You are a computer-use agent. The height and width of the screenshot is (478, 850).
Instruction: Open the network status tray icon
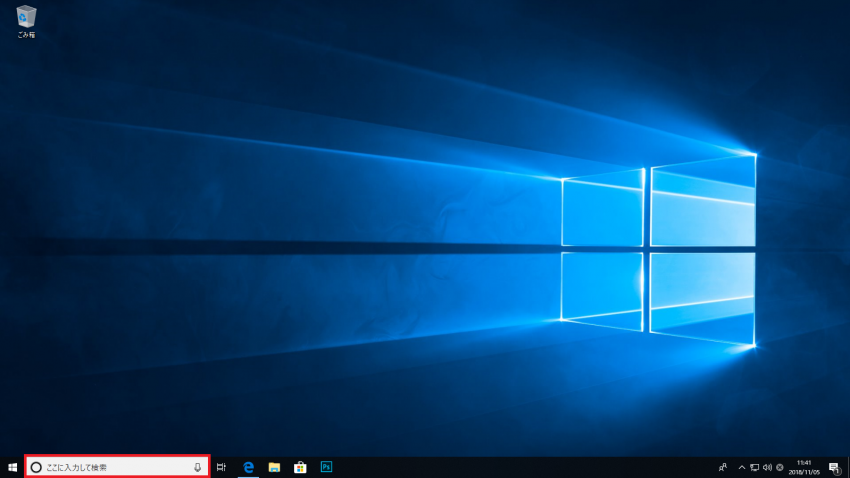tap(755, 467)
